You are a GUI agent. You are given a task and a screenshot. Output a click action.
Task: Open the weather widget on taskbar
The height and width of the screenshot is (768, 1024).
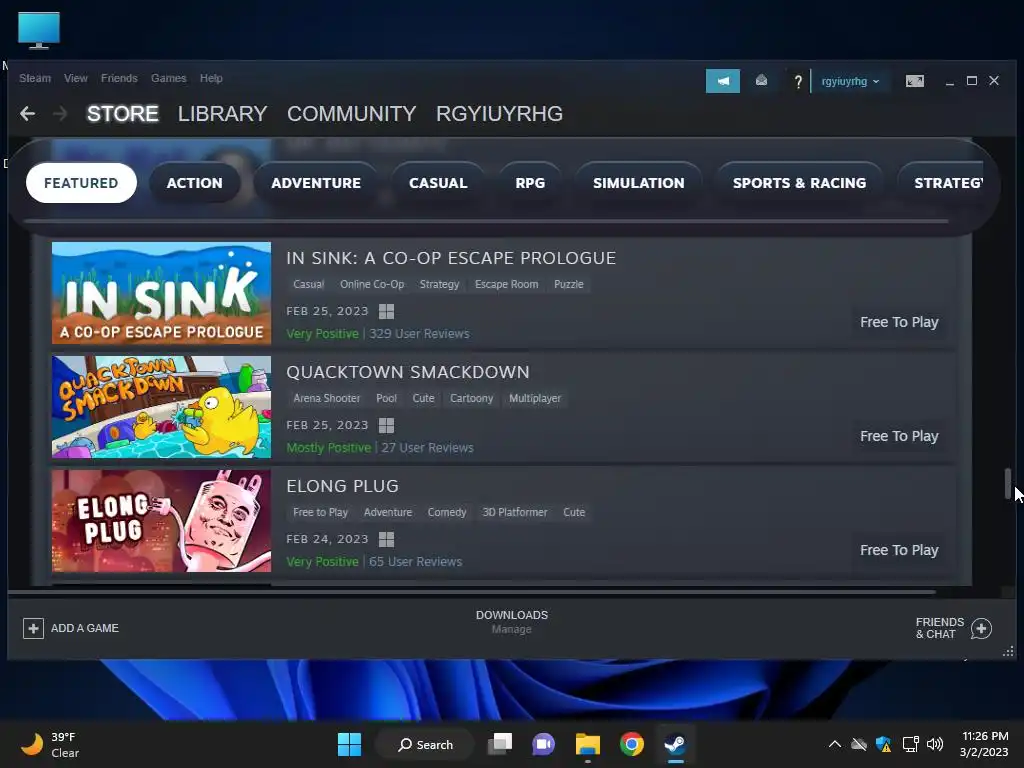coord(50,744)
